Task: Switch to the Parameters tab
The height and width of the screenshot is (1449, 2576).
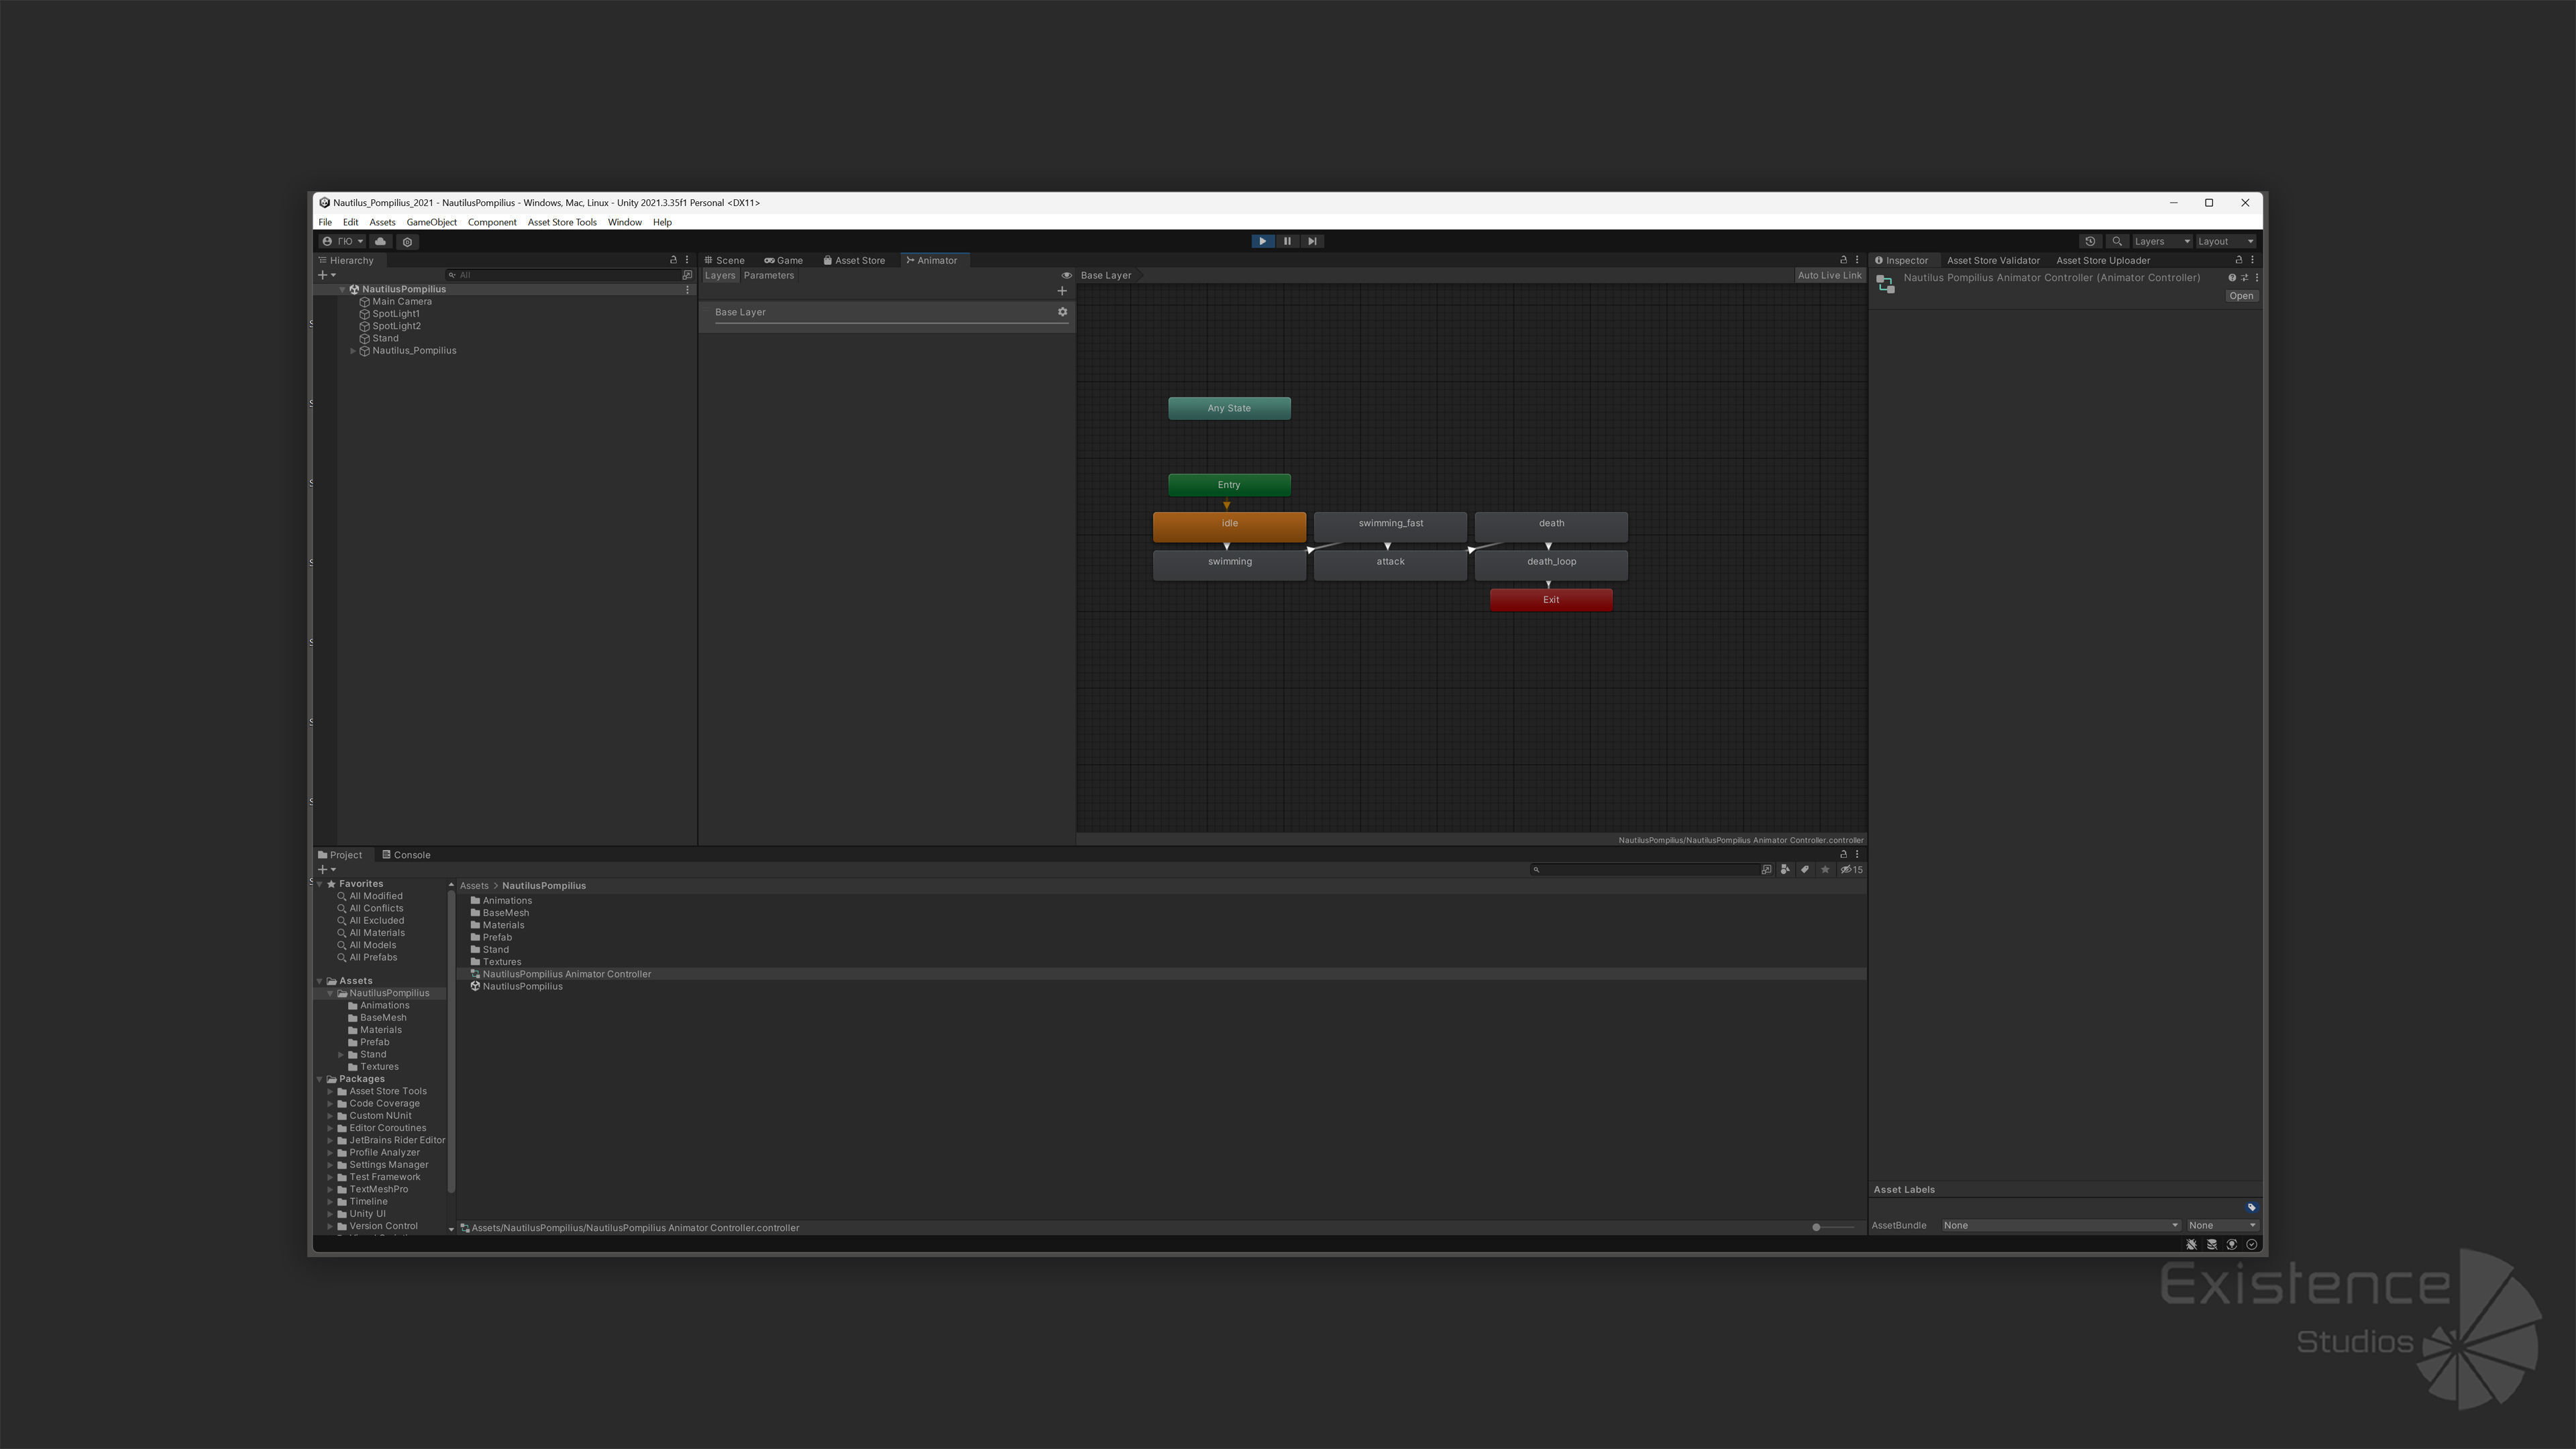Action: pos(768,275)
